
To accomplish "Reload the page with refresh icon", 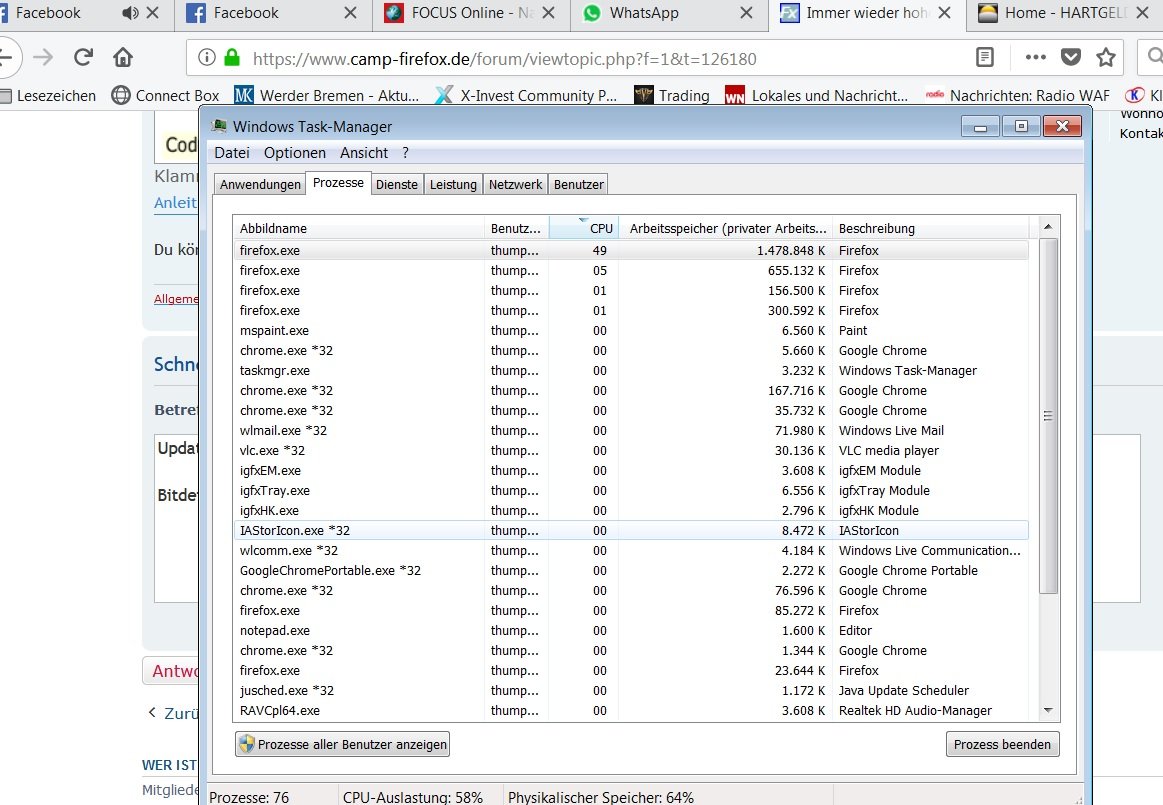I will (x=84, y=57).
